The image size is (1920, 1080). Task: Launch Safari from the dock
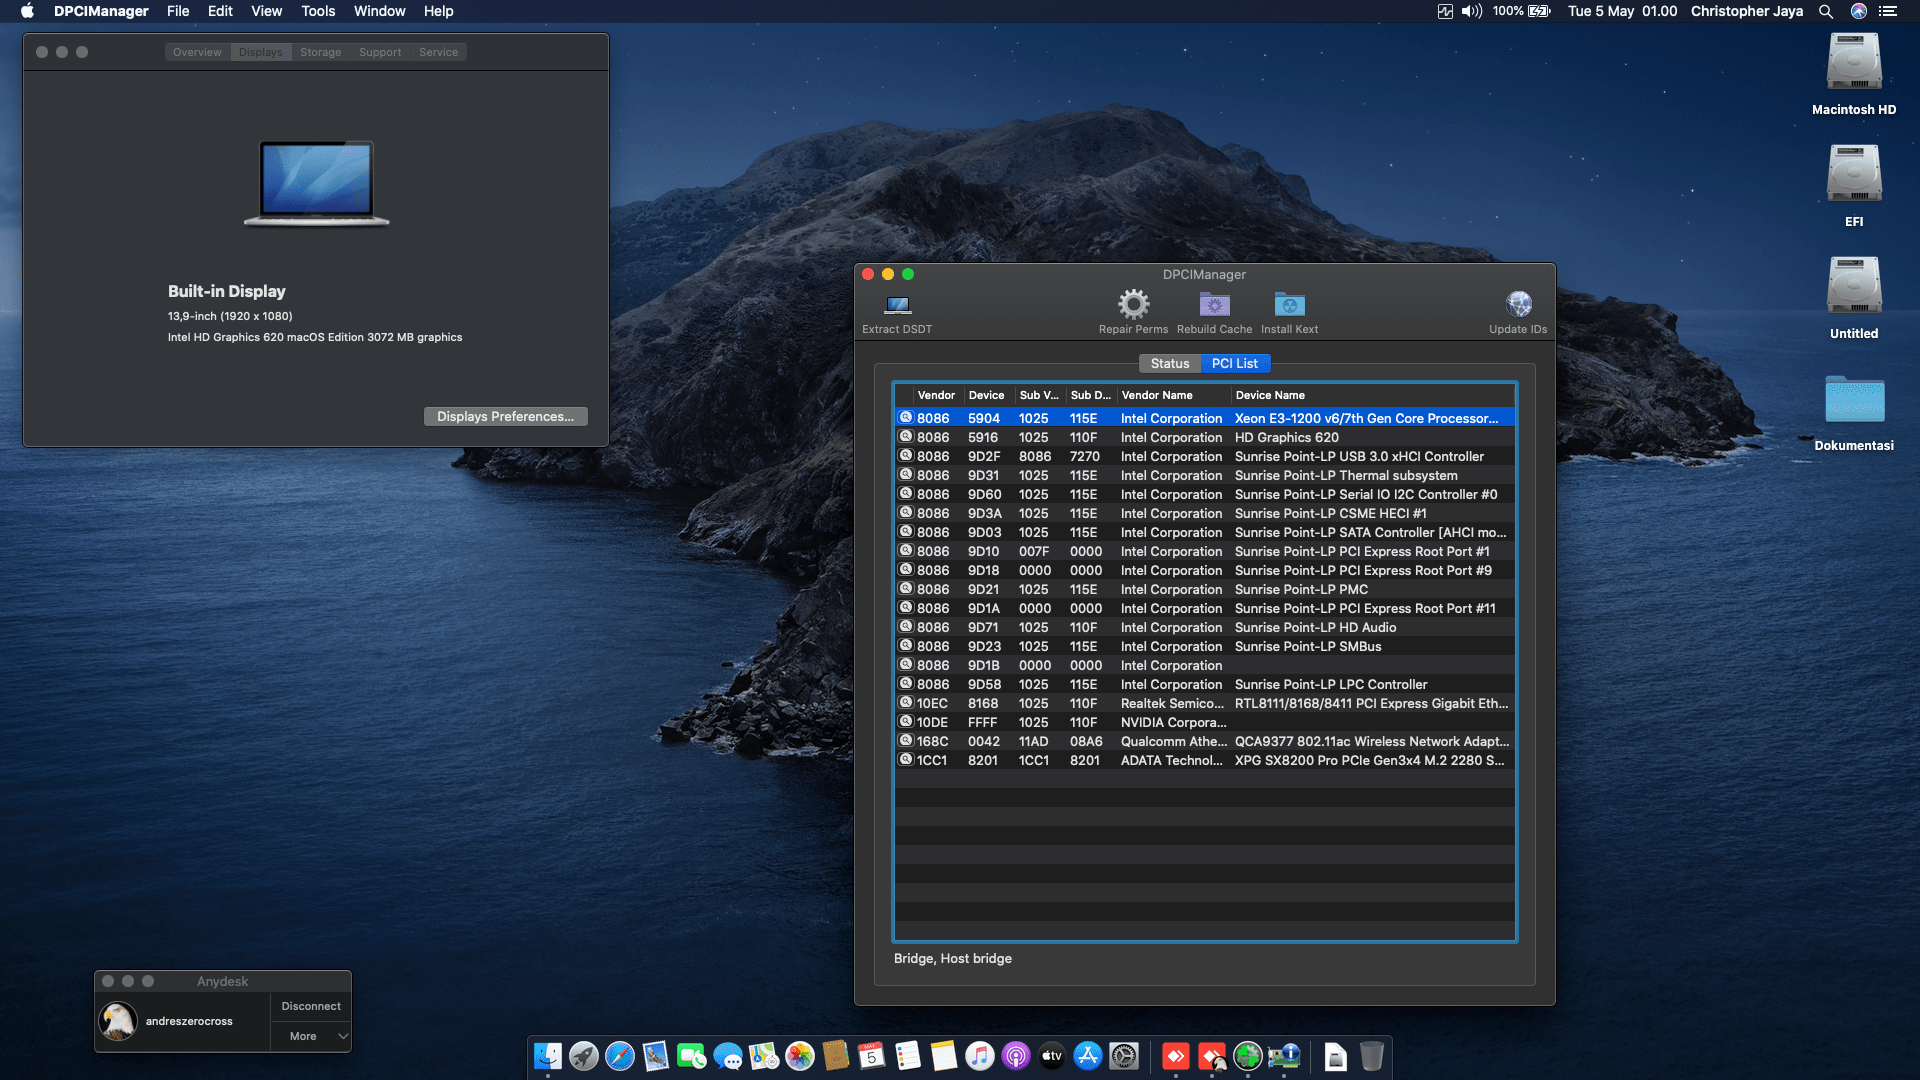pos(620,1056)
